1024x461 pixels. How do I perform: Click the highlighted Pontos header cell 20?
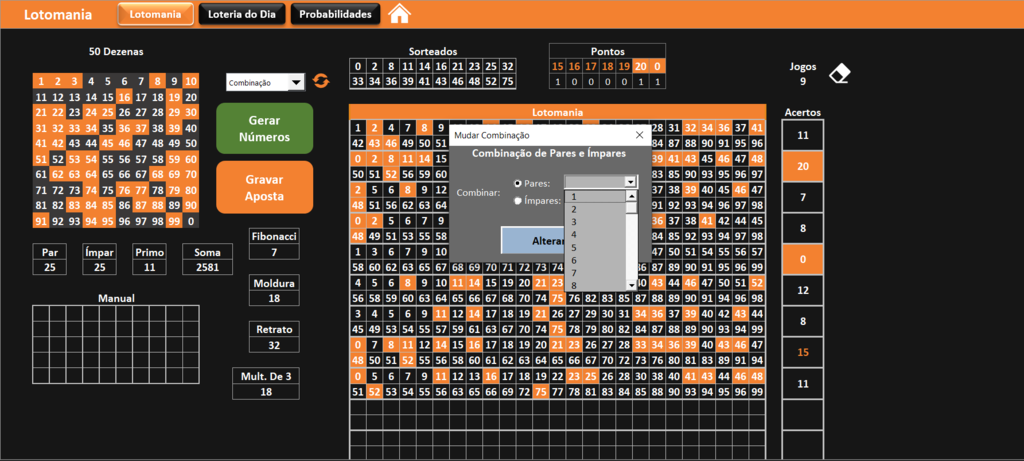tap(641, 67)
